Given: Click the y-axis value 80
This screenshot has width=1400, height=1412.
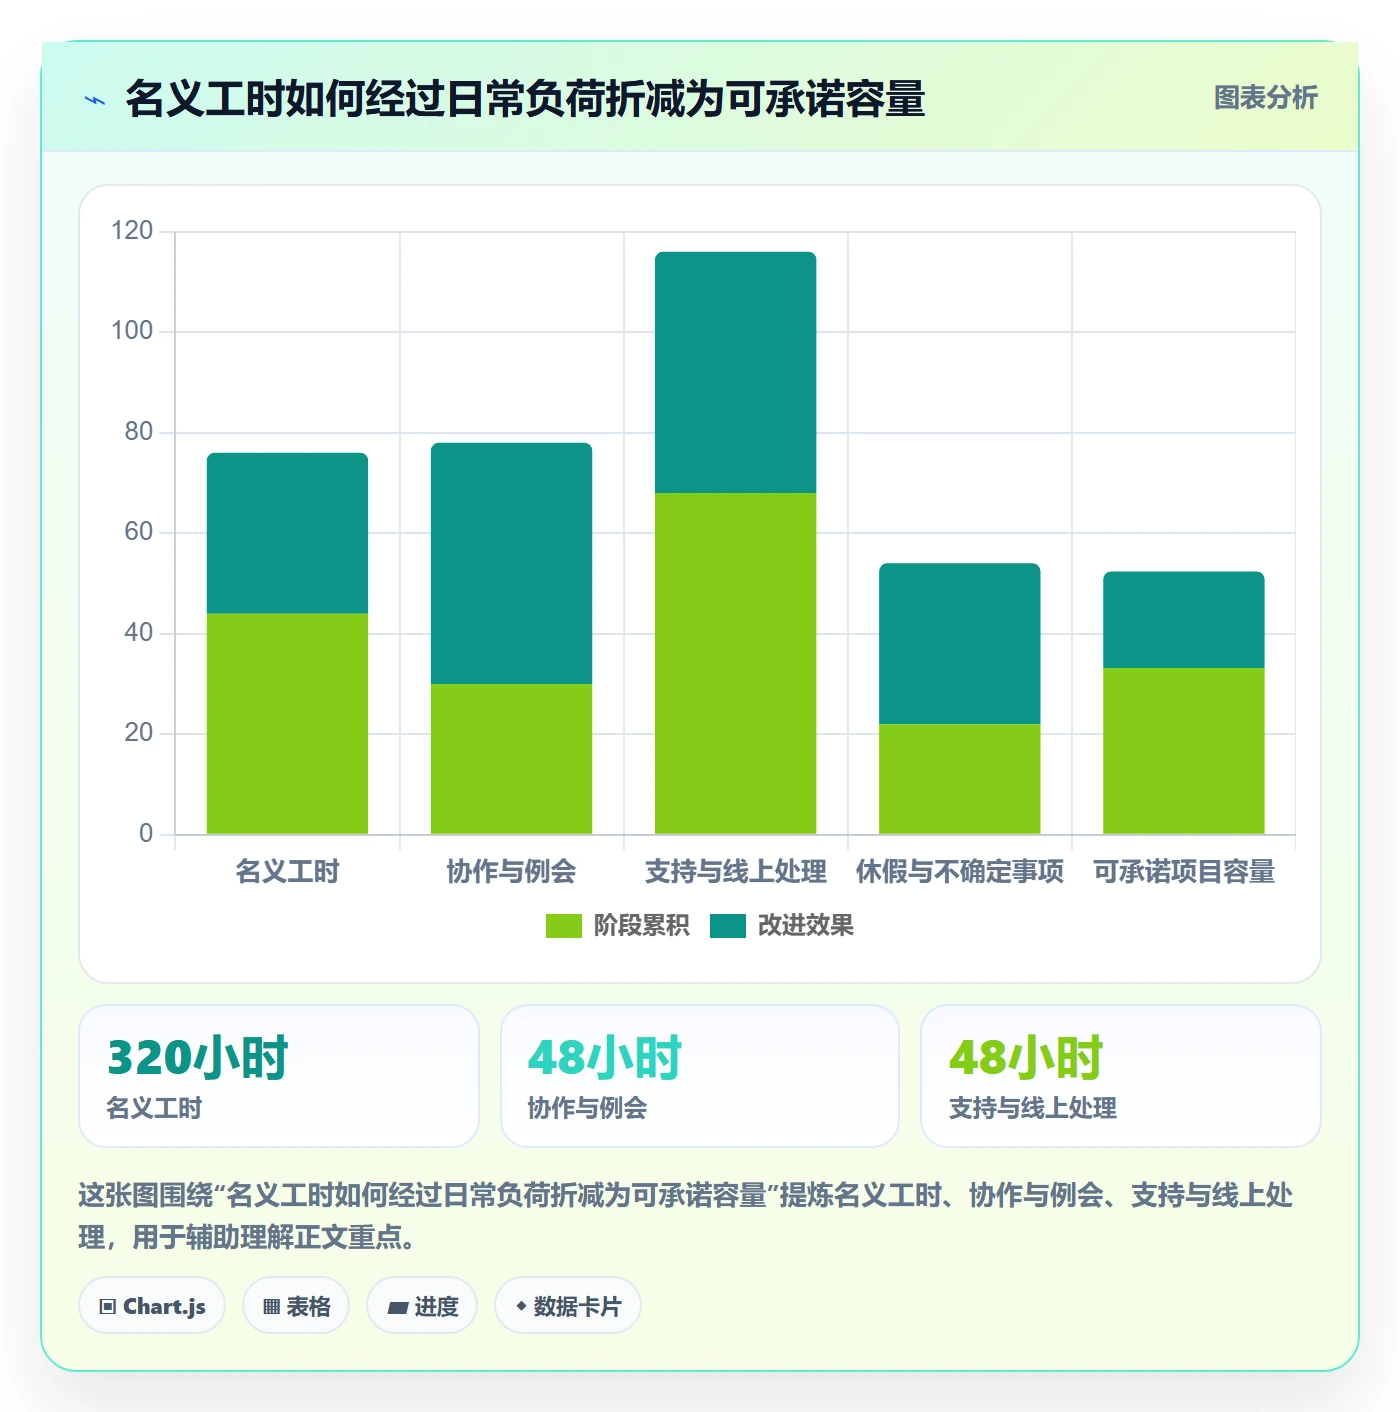Looking at the screenshot, I should 138,432.
